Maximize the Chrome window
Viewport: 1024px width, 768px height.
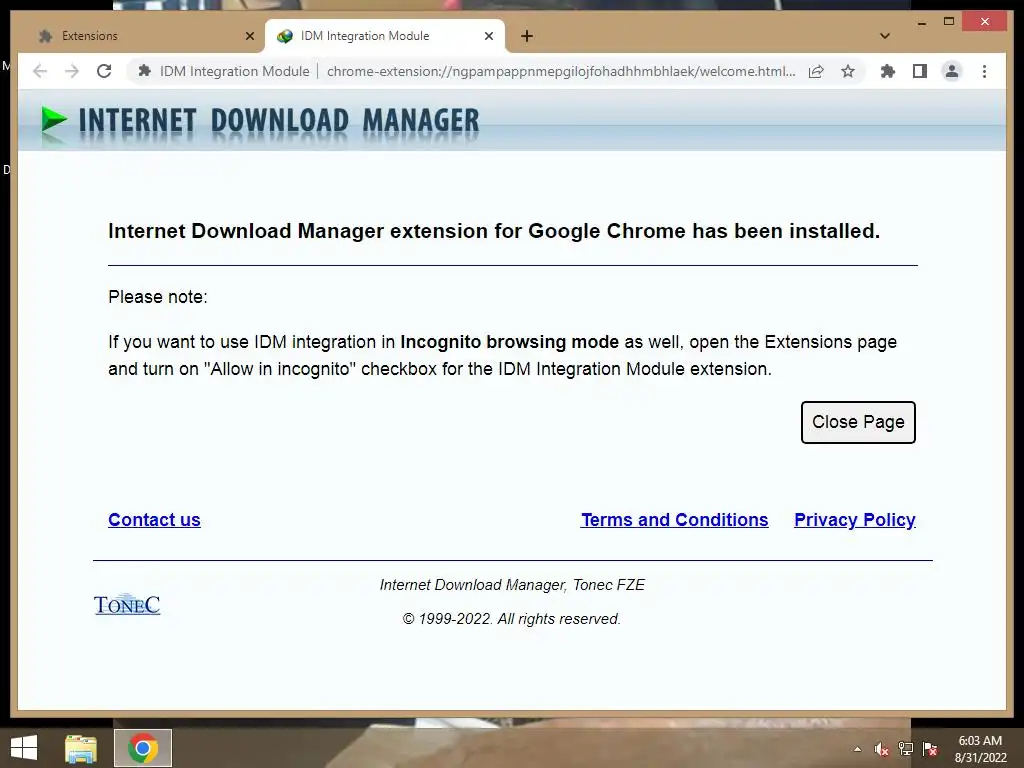[x=949, y=22]
